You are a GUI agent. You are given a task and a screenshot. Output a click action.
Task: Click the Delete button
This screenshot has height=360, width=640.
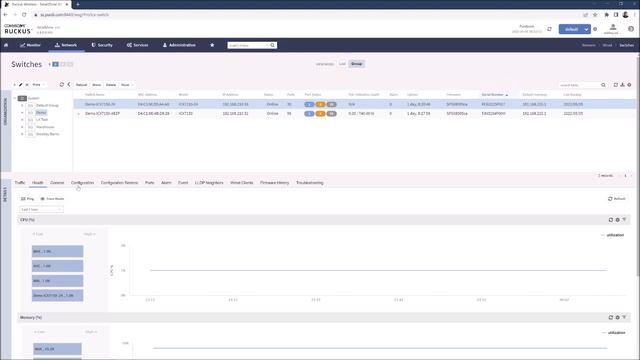(x=111, y=85)
